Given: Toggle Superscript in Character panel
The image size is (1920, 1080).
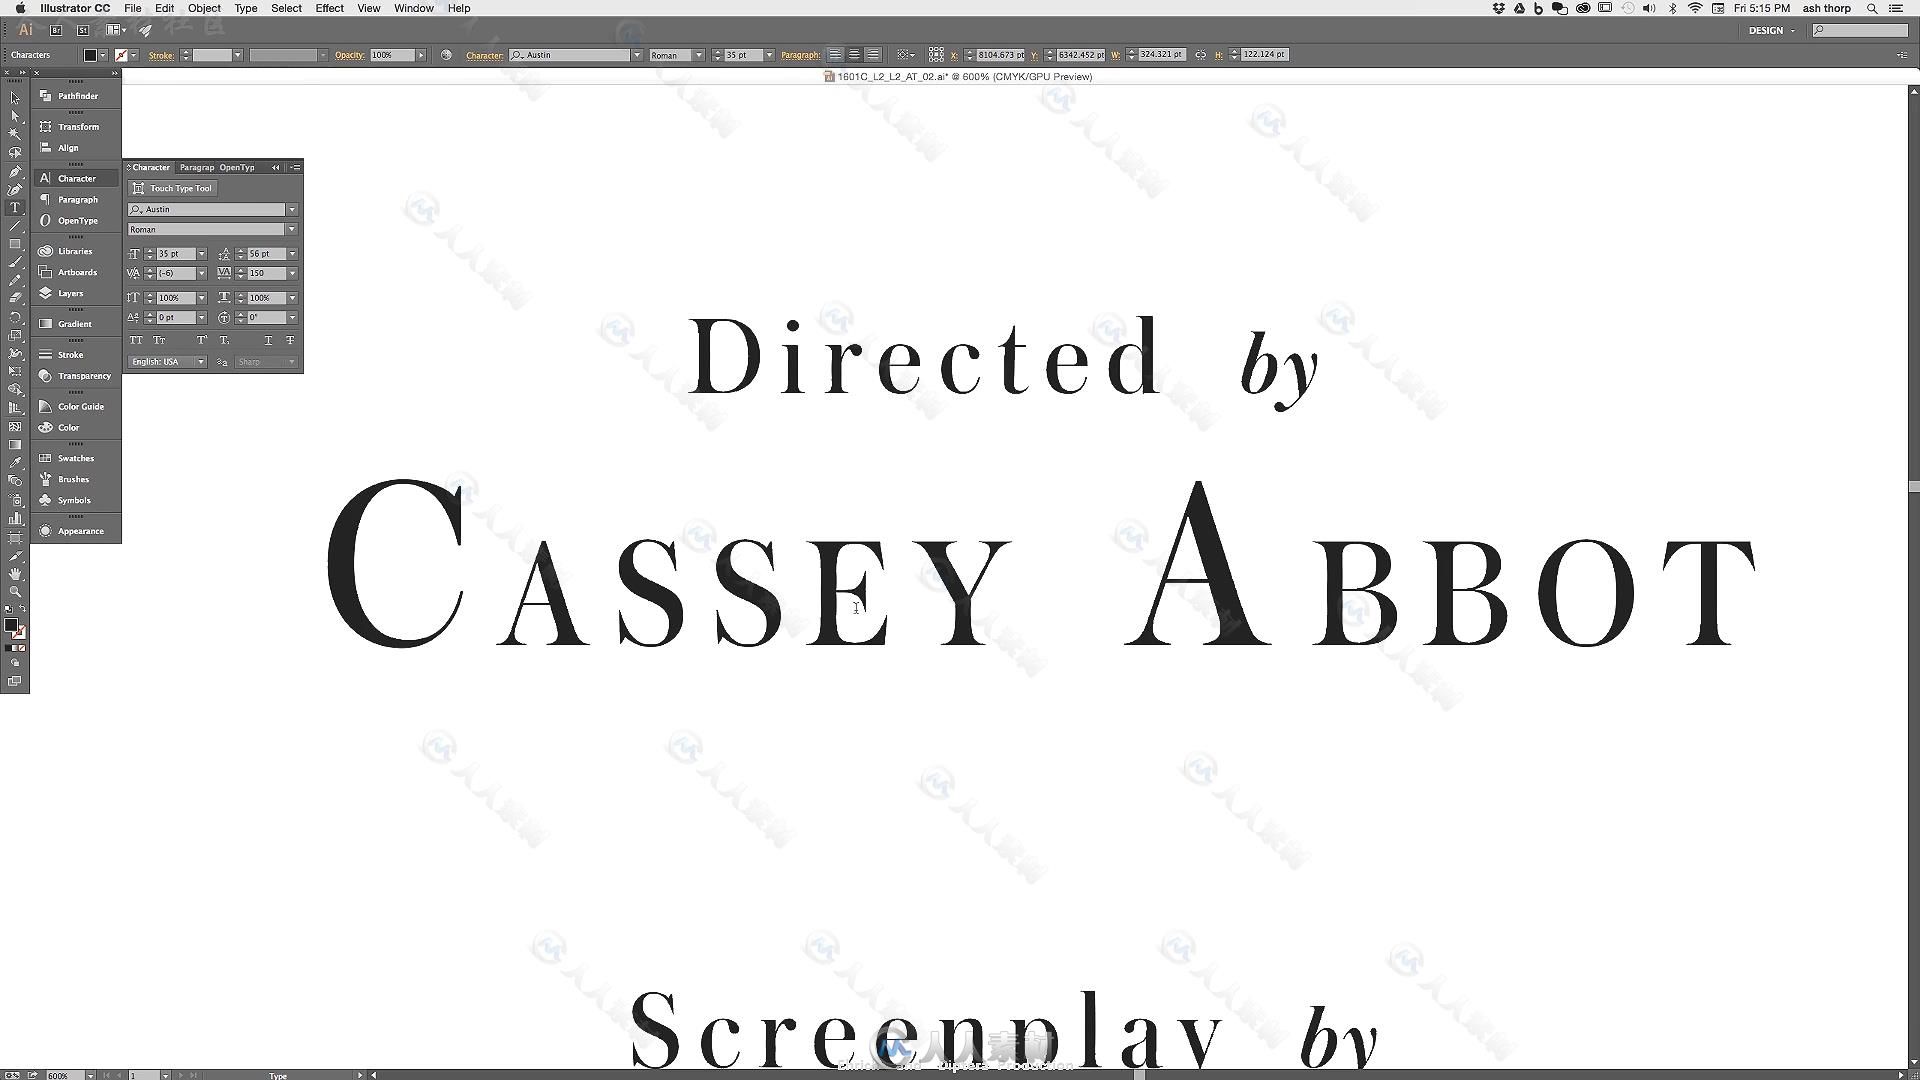Looking at the screenshot, I should coord(201,340).
